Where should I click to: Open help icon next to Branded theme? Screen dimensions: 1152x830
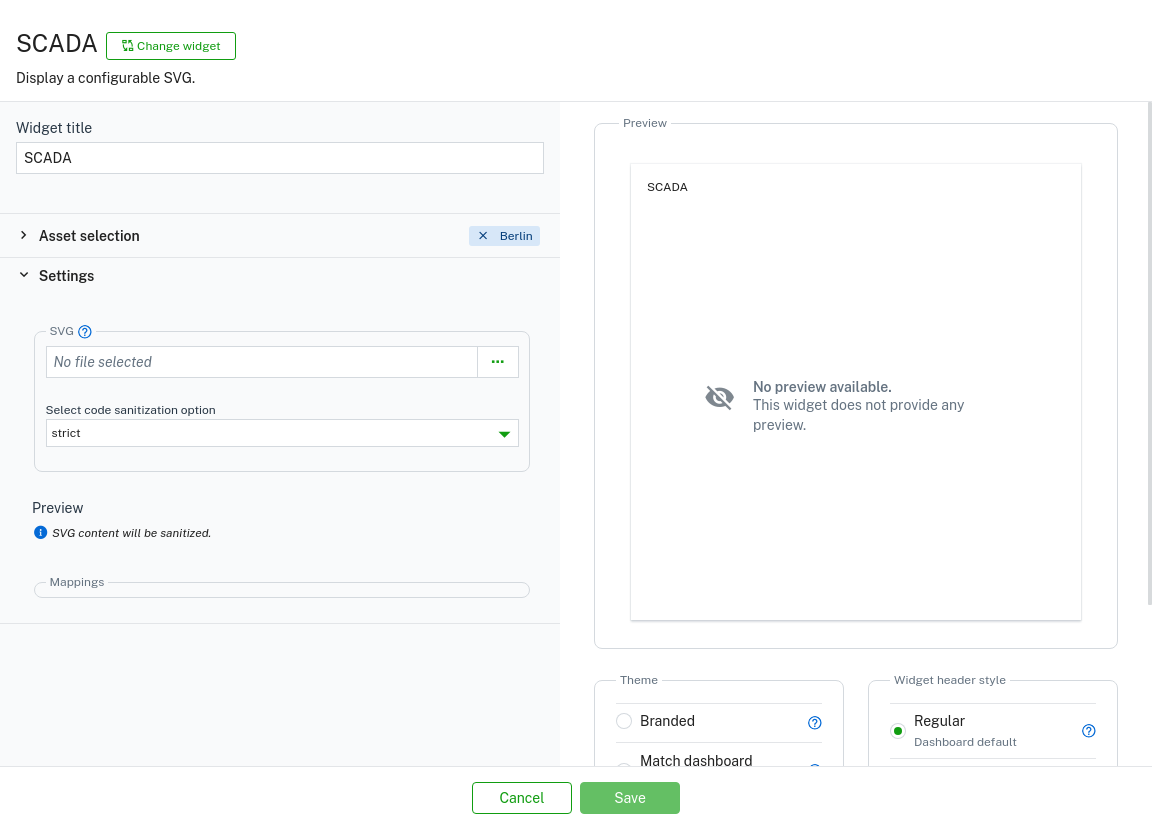tap(814, 722)
